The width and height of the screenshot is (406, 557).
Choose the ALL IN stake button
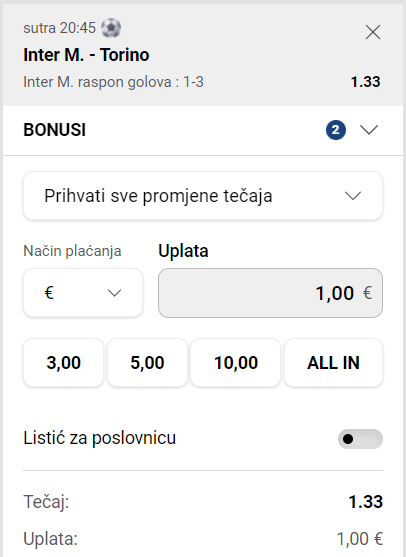pos(334,363)
